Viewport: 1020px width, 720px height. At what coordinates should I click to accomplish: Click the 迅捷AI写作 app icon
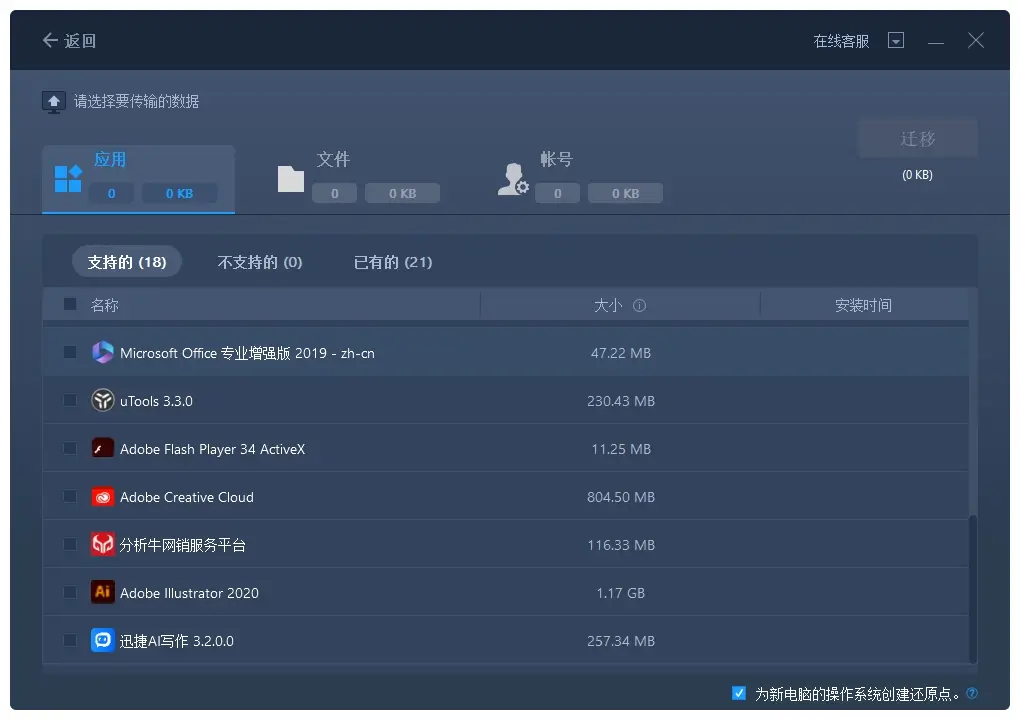103,640
